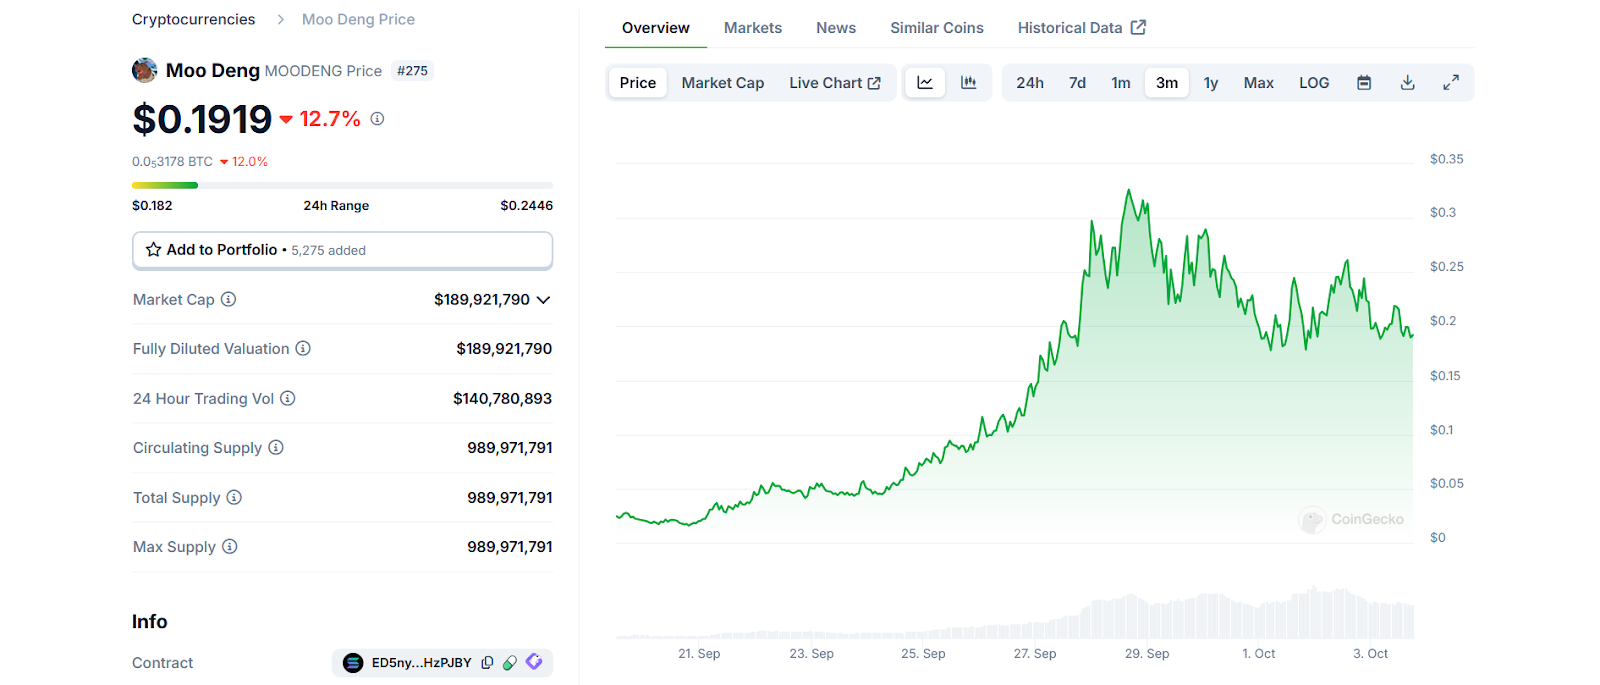Choose the Max time range option
Viewport: 1600px width, 685px height.
1258,83
